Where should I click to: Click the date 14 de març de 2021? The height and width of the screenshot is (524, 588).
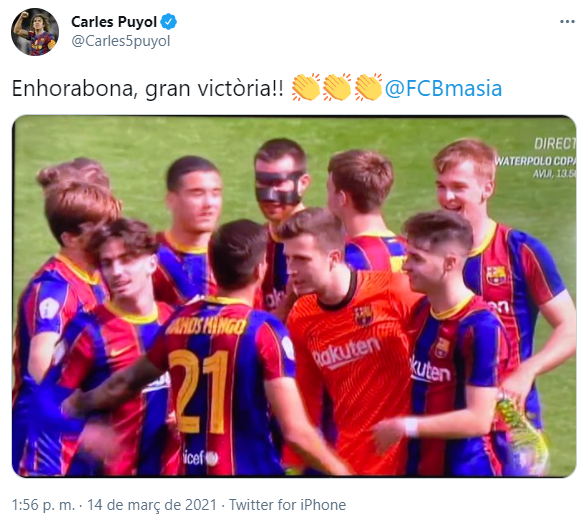[x=152, y=505]
